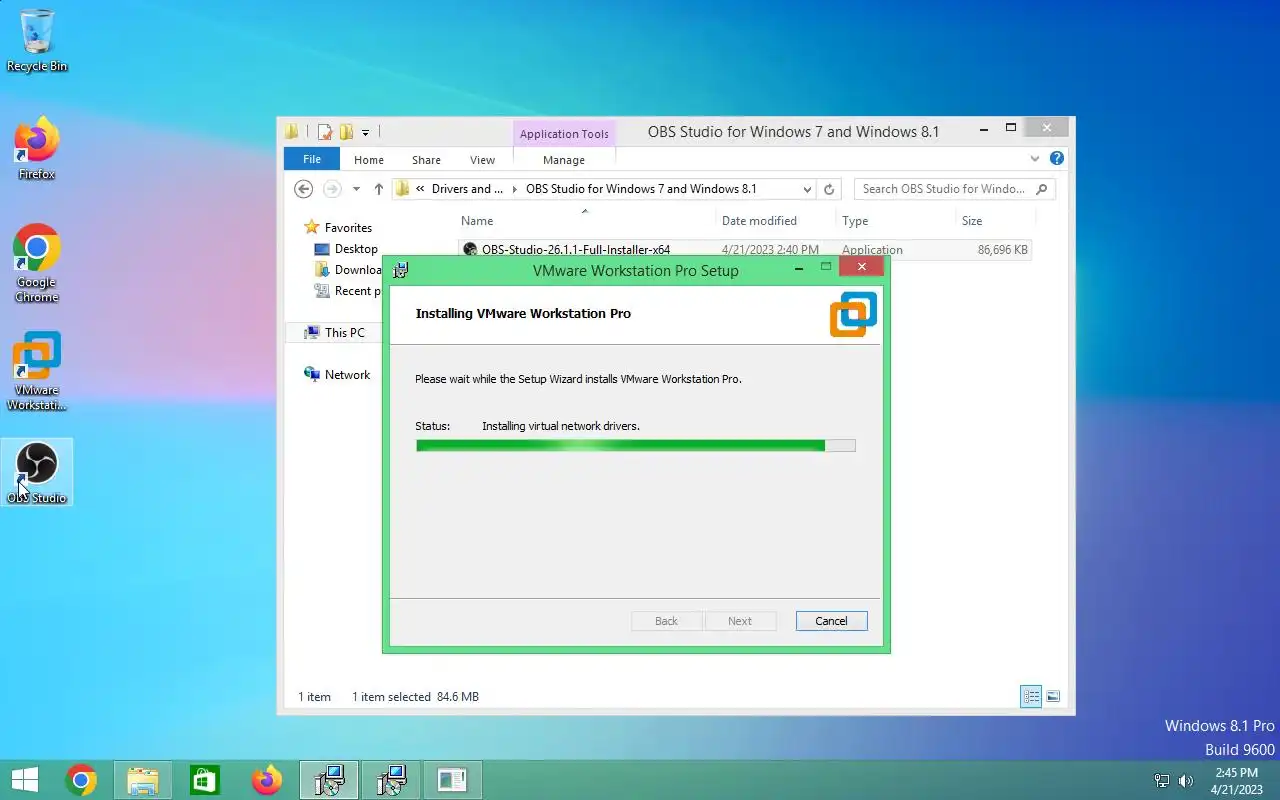
Task: Open the volume icon in system tray
Action: pyautogui.click(x=1186, y=781)
